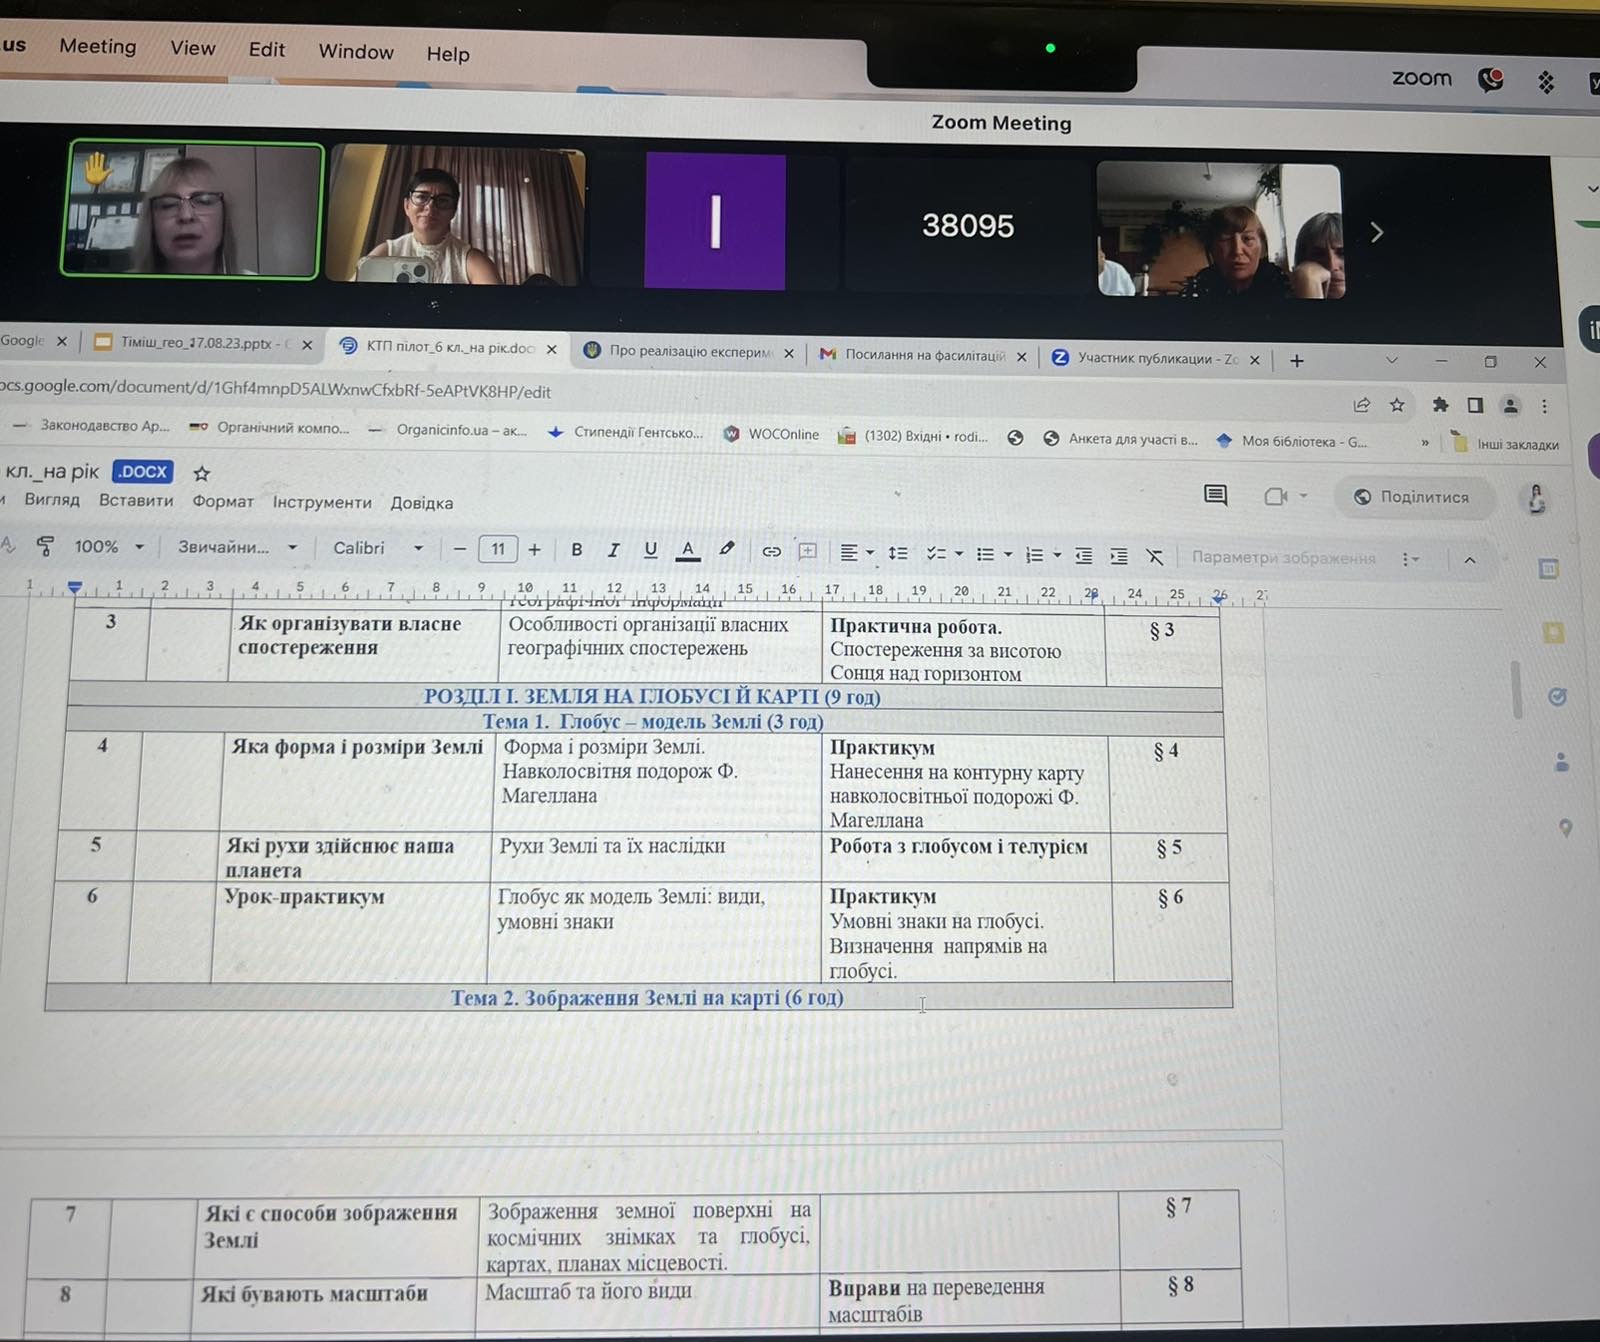Add a comment with the toolbar comment icon
Screen dimensions: 1600x1342
[x=808, y=551]
